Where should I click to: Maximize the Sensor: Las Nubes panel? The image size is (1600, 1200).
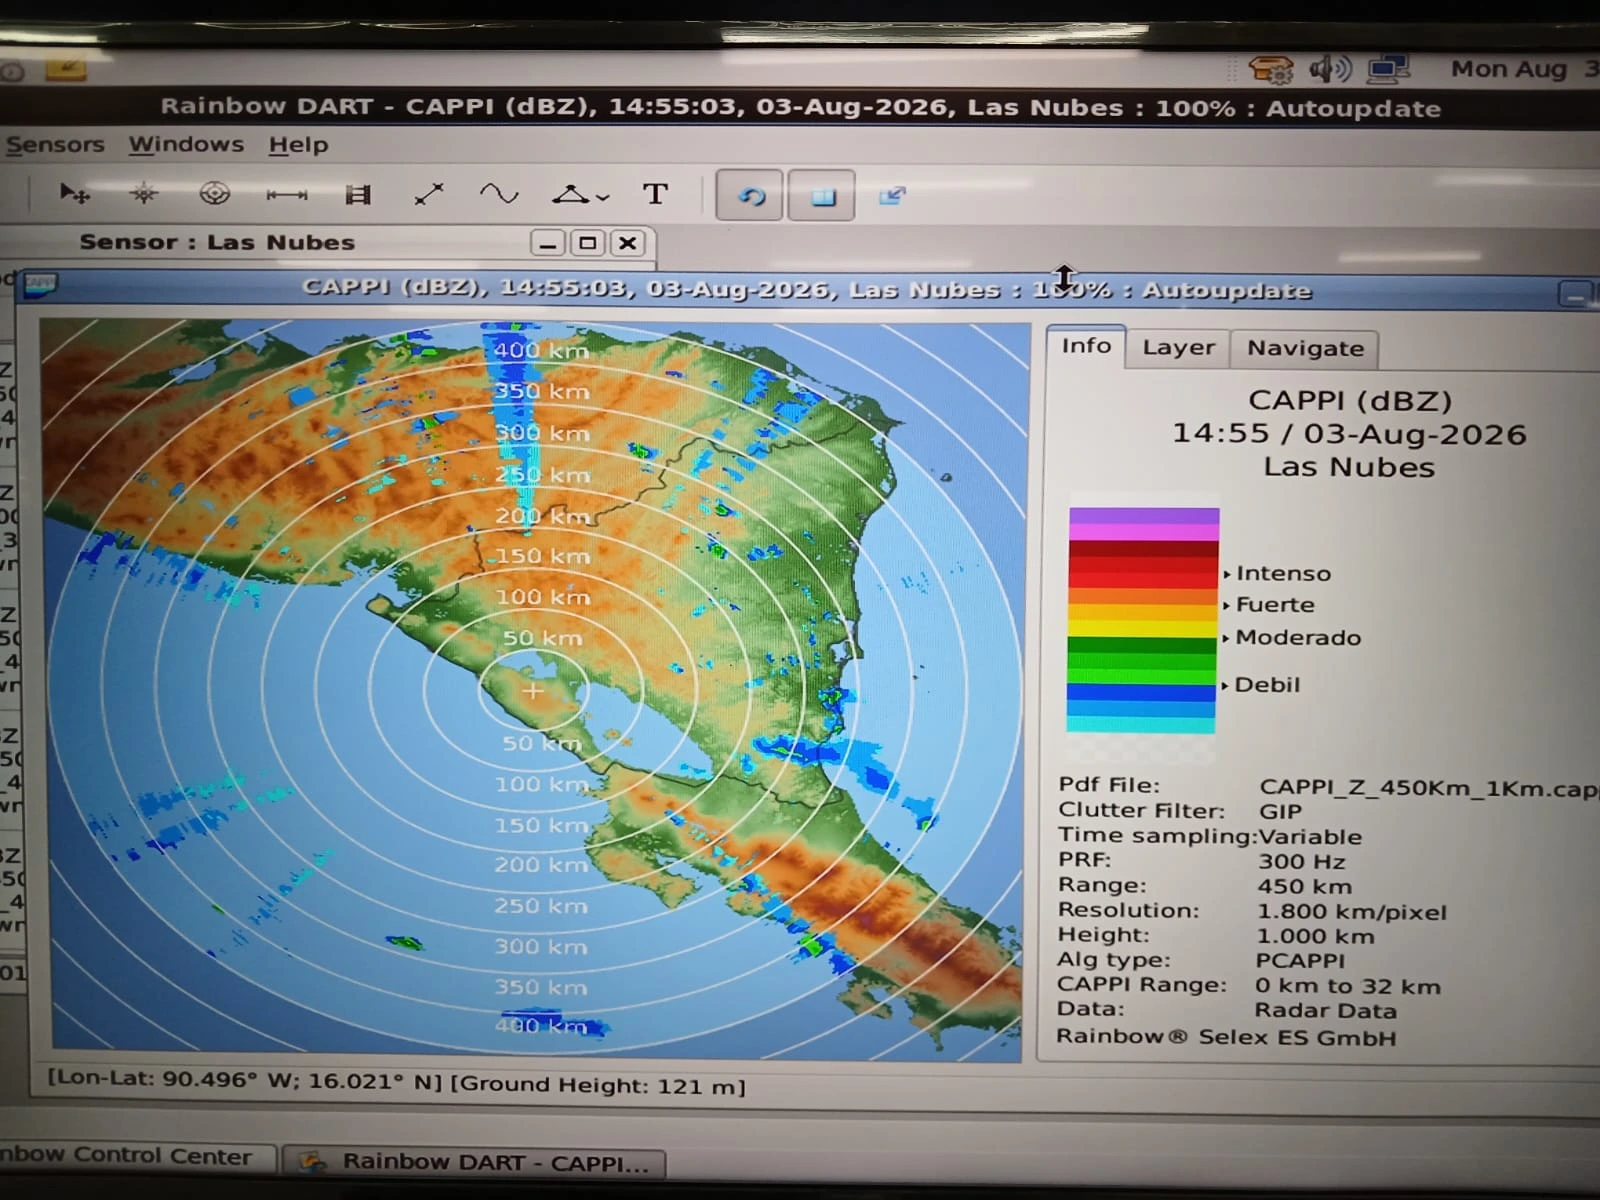pos(587,243)
